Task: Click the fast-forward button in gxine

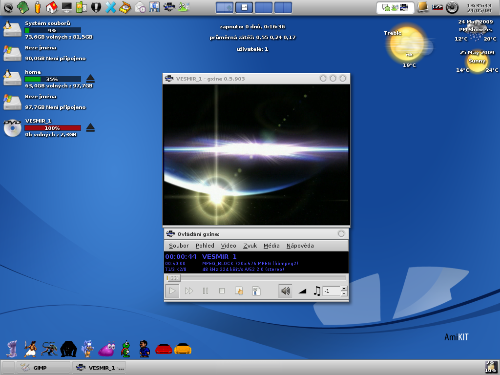Action: click(189, 291)
